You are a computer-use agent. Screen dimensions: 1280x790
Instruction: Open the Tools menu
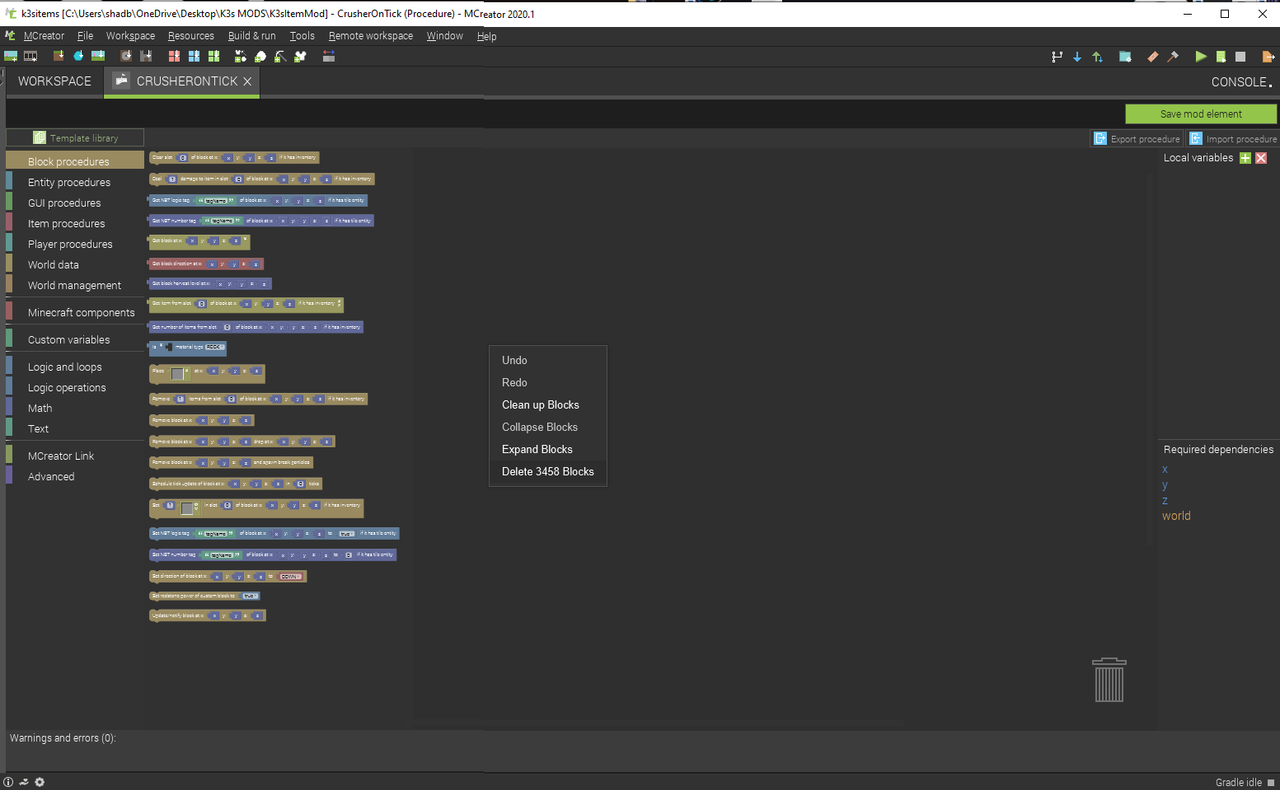[x=302, y=36]
